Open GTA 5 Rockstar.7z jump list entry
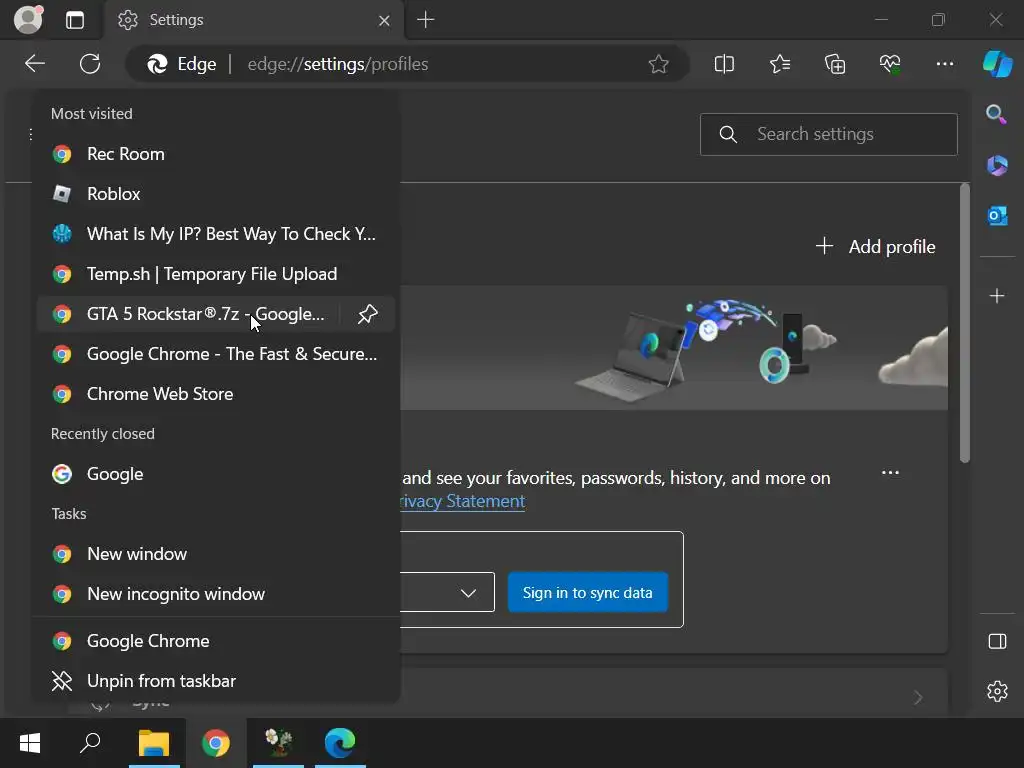This screenshot has height=768, width=1024. tap(188, 314)
